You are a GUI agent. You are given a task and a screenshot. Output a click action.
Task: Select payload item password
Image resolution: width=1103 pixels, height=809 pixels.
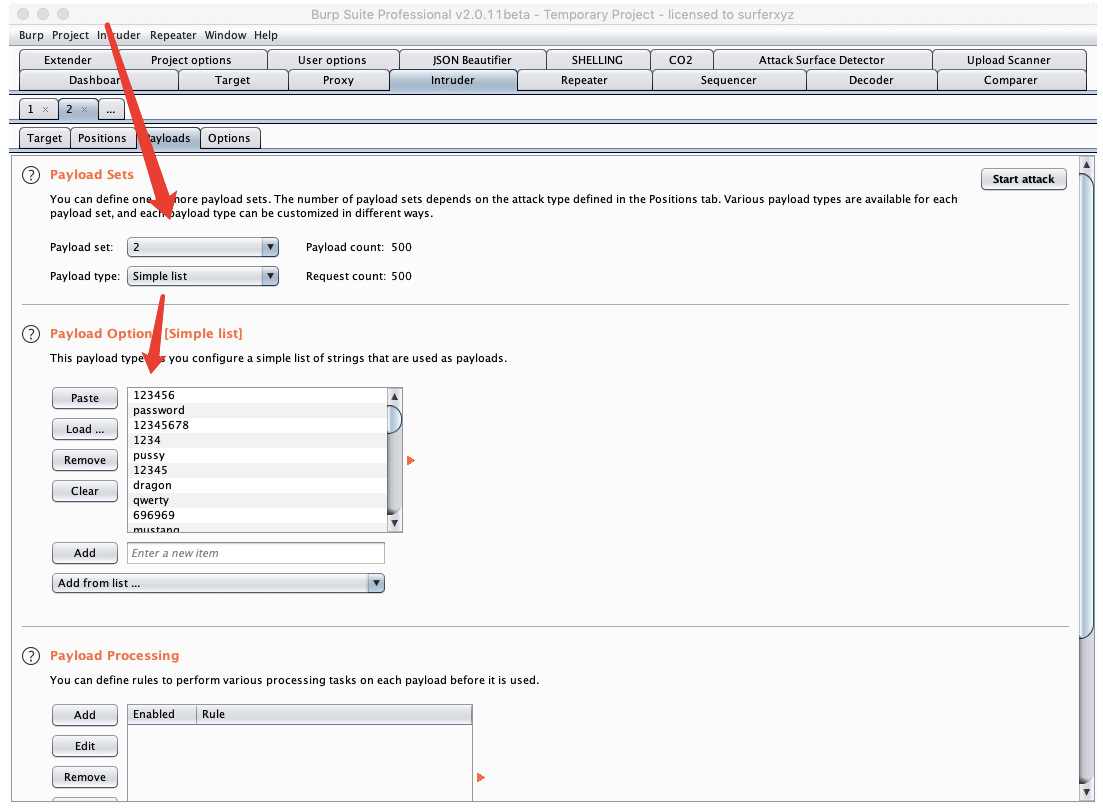(x=257, y=410)
